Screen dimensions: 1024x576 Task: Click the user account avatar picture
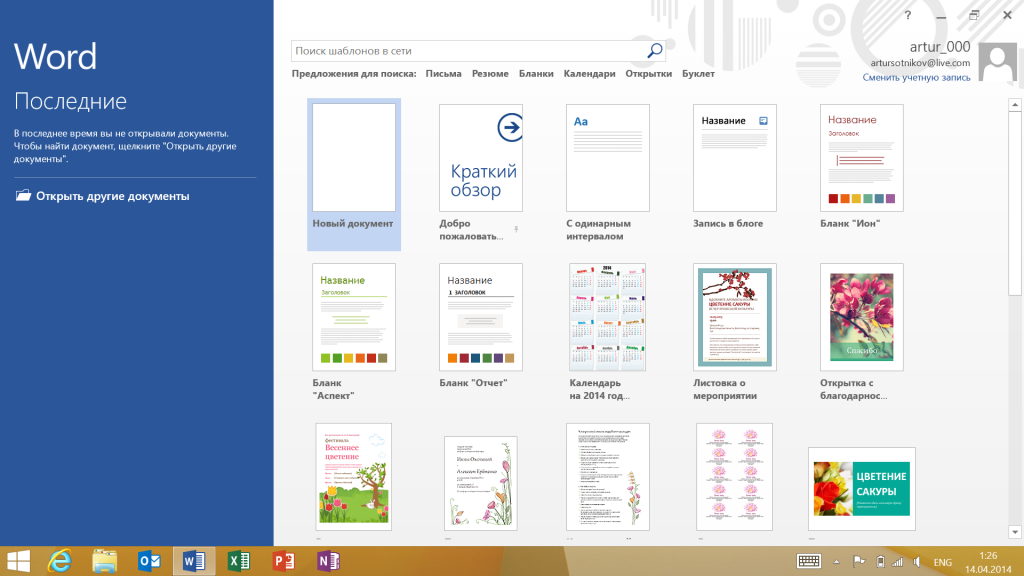997,62
